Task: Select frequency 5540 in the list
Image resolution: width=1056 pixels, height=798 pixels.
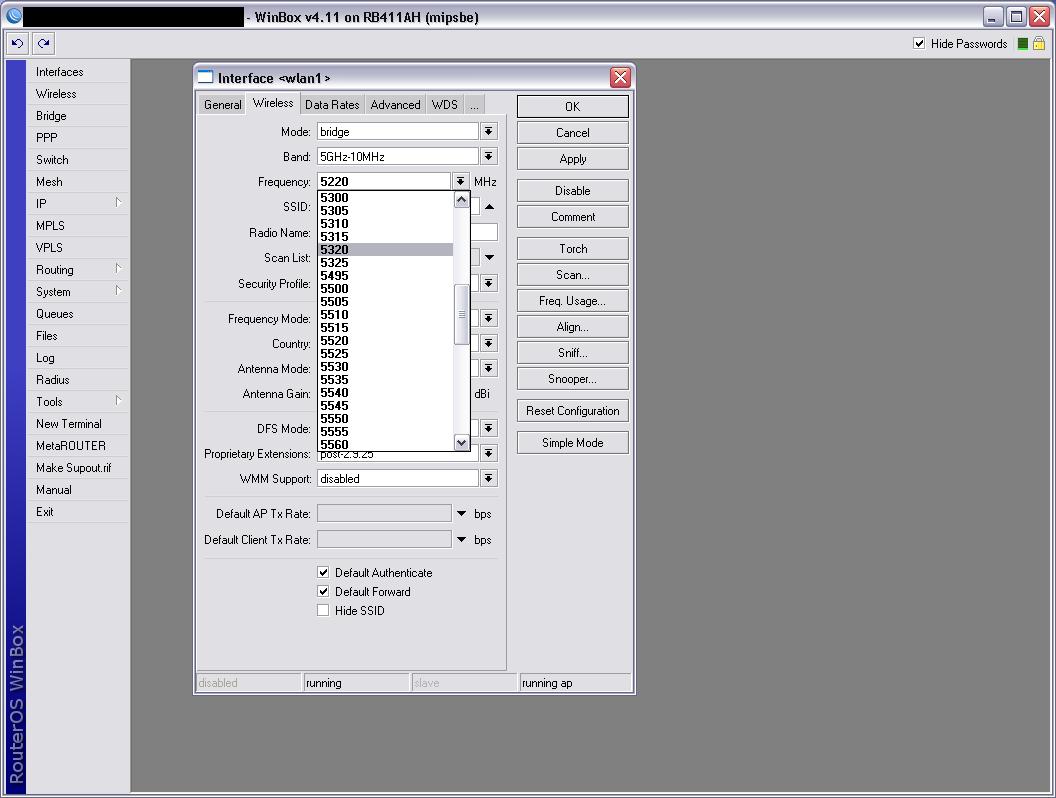Action: tap(385, 393)
